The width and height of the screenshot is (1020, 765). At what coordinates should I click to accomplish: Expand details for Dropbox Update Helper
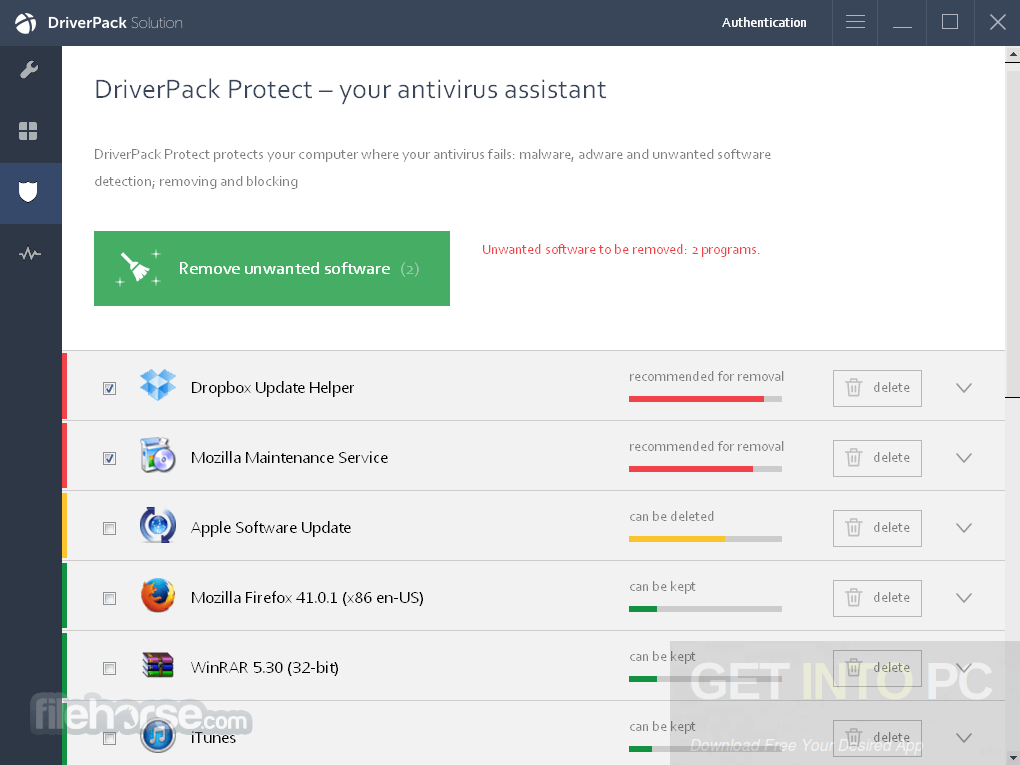pyautogui.click(x=963, y=388)
